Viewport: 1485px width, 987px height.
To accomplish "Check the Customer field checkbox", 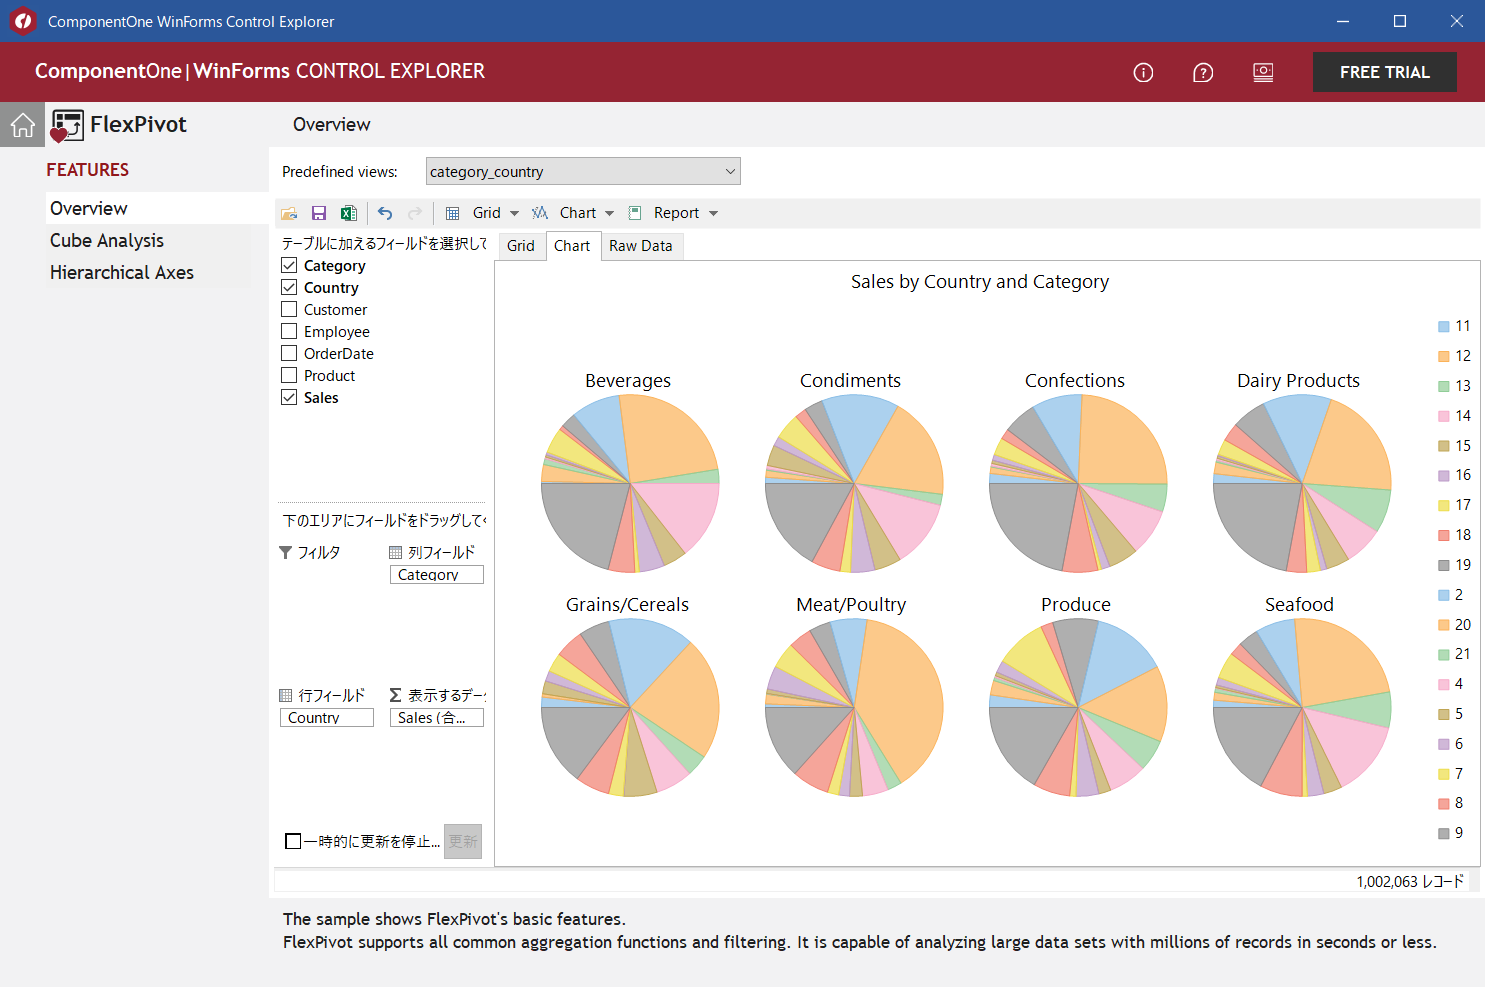I will 289,309.
